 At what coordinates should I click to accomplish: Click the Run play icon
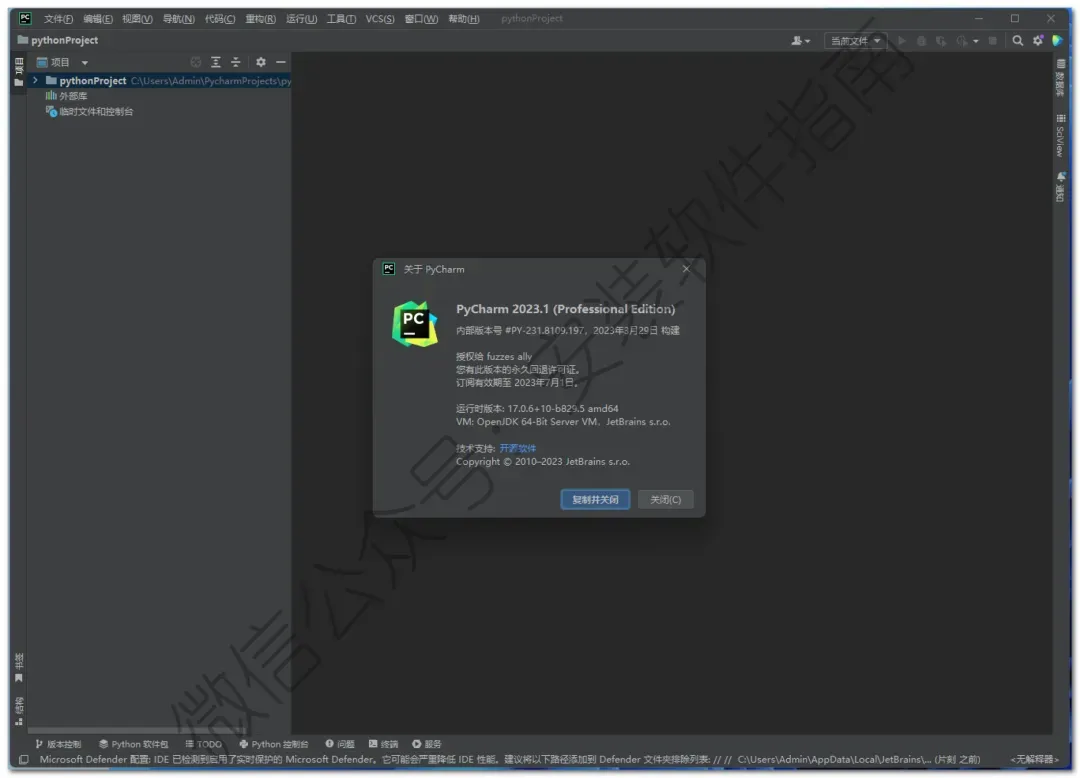pyautogui.click(x=902, y=41)
